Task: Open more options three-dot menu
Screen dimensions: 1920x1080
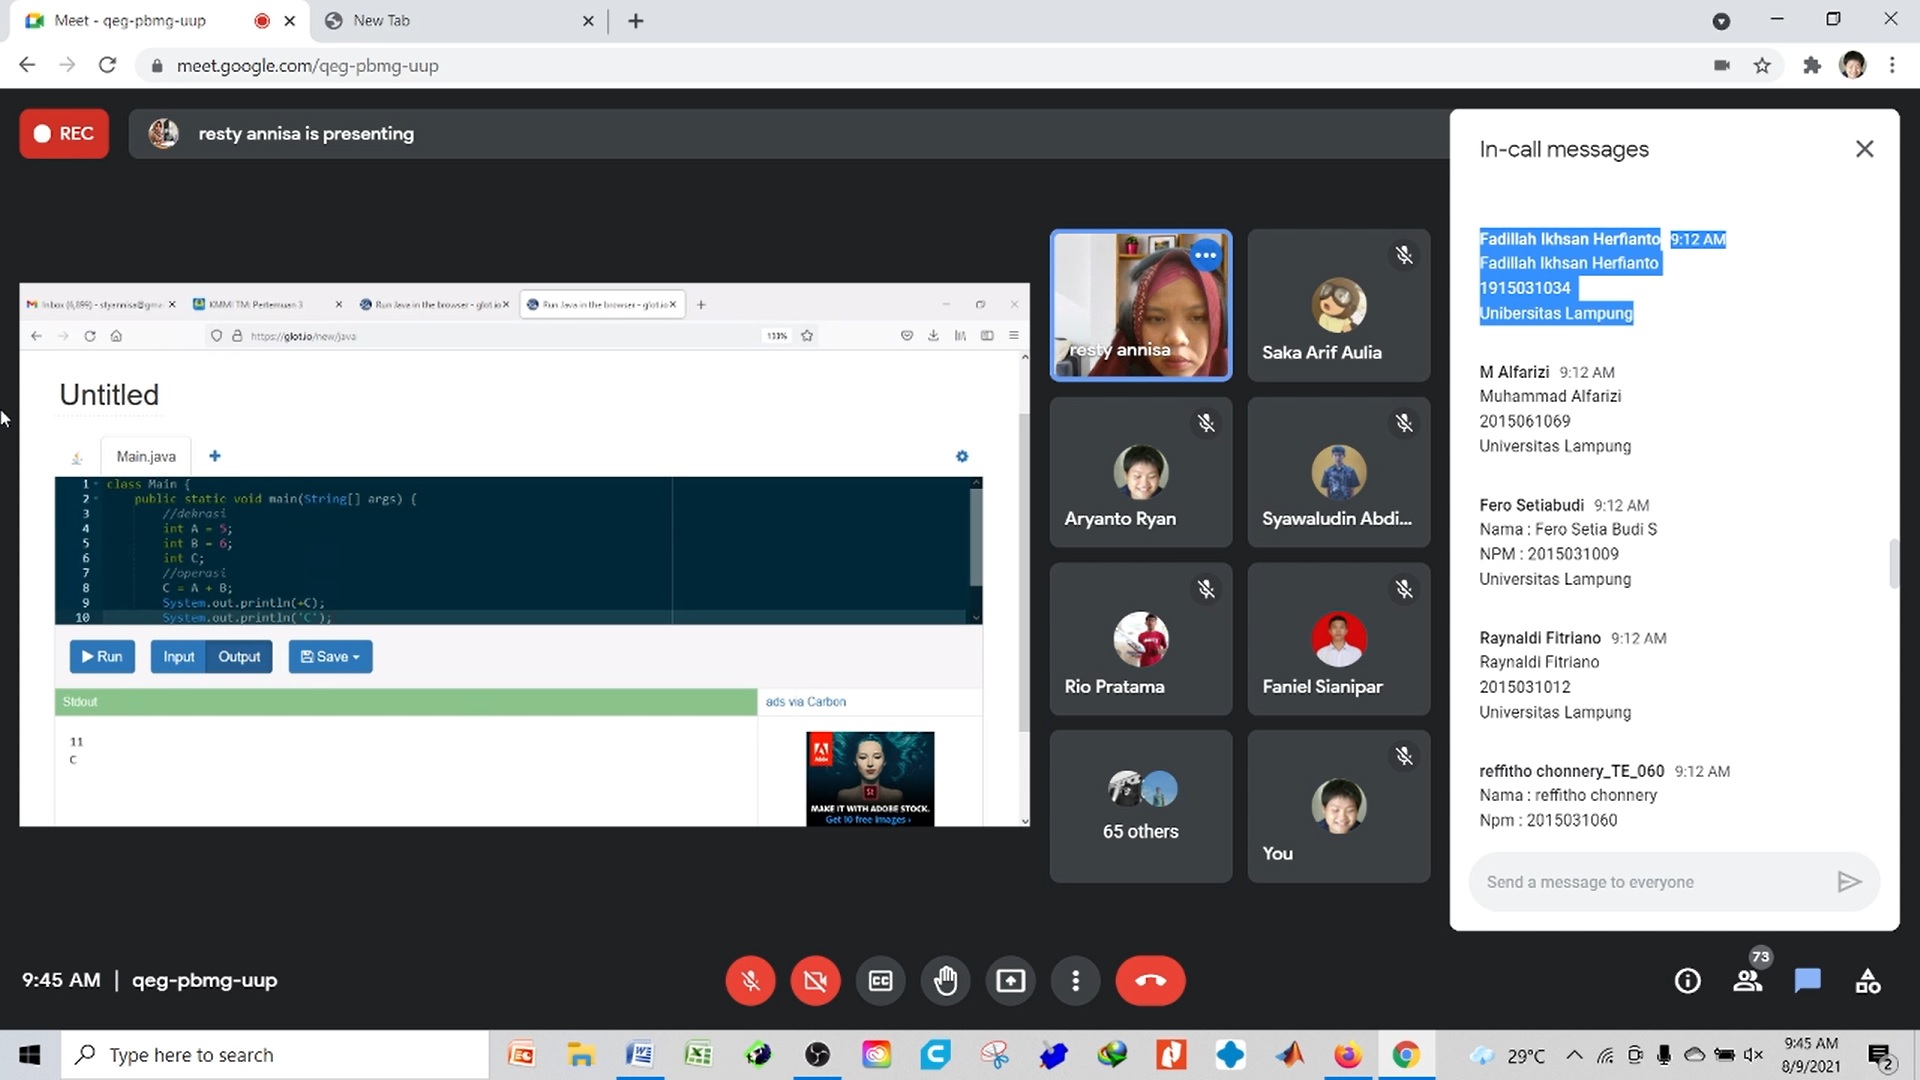Action: tap(1075, 981)
